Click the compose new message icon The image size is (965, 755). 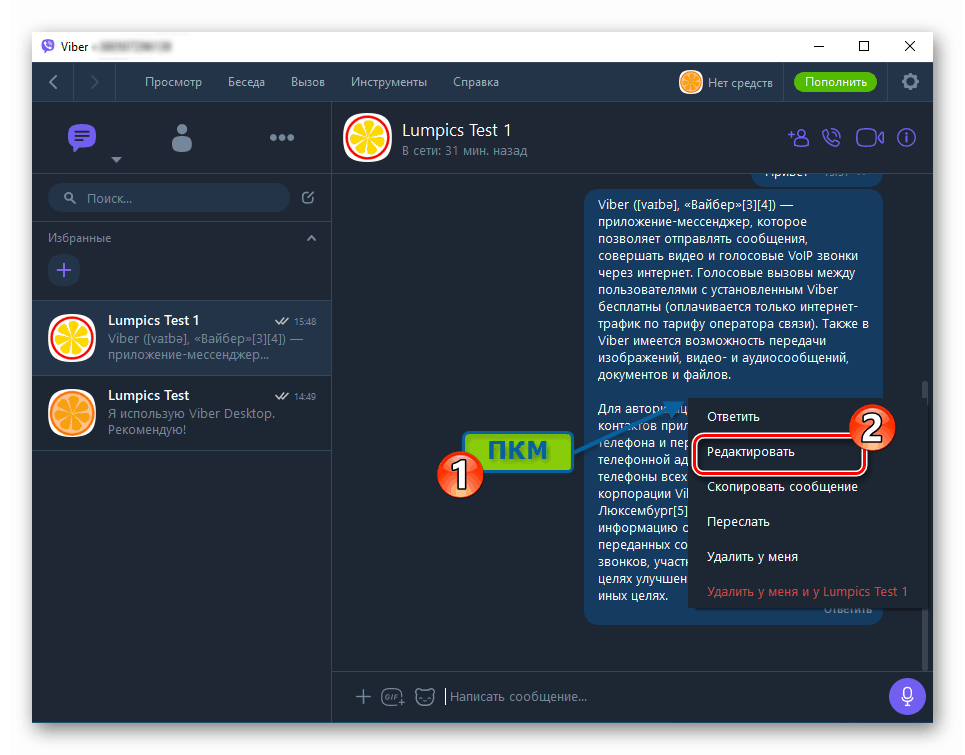click(x=308, y=198)
